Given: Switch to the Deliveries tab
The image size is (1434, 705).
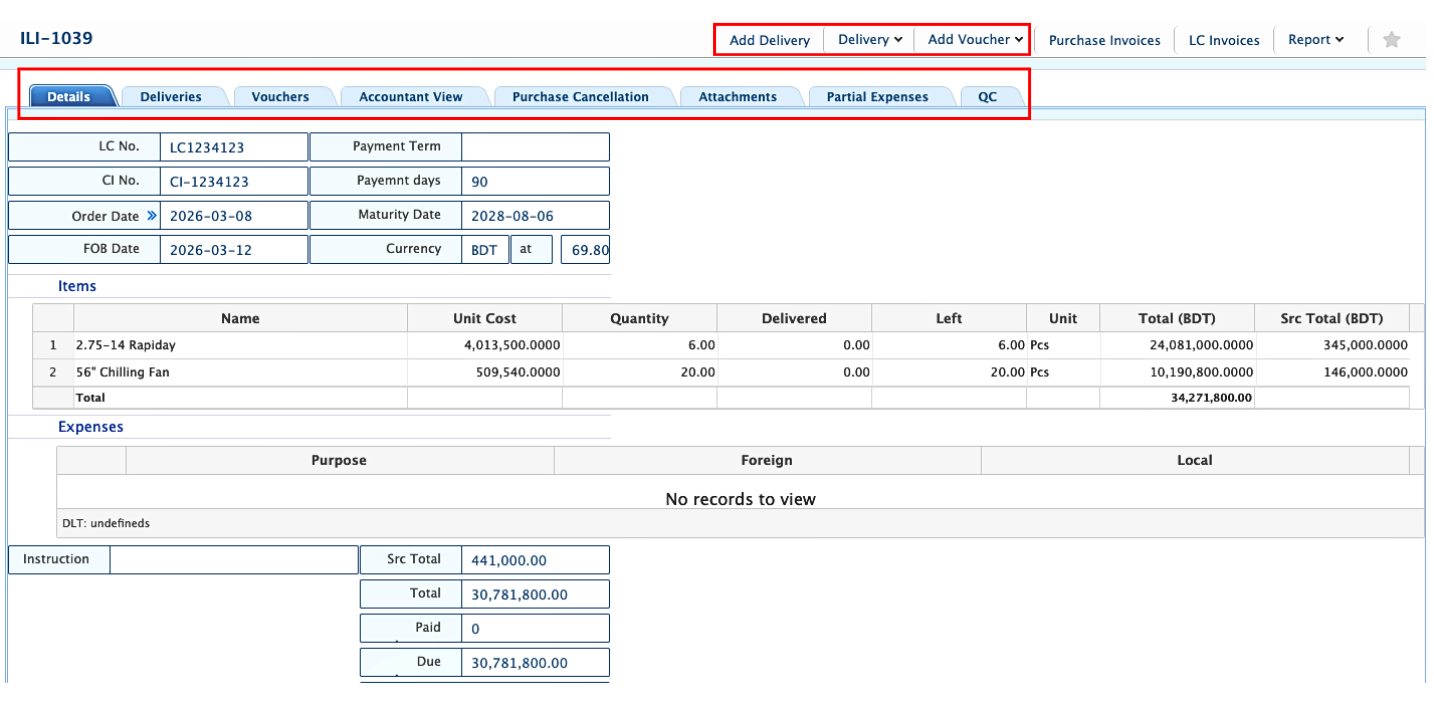Looking at the screenshot, I should 171,97.
